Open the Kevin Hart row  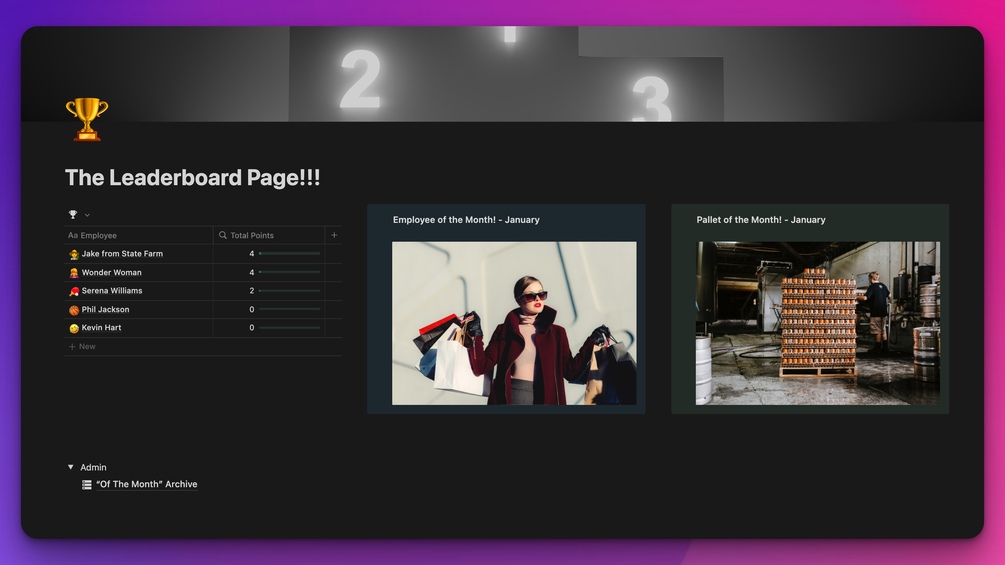101,328
